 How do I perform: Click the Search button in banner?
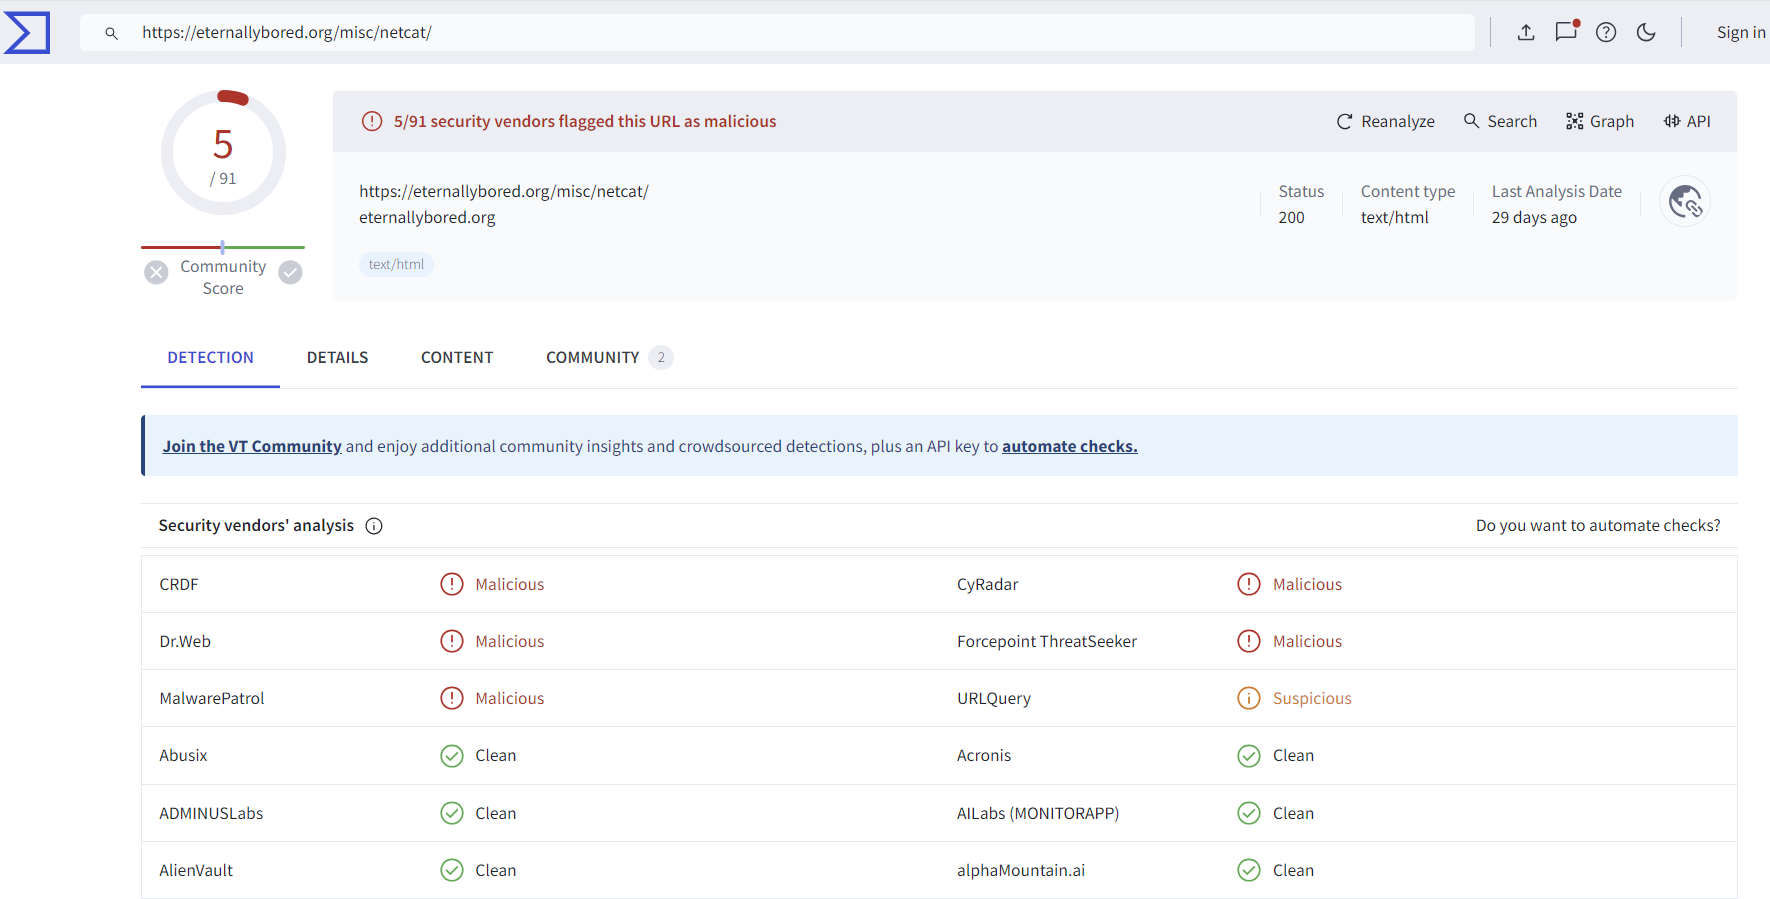pos(1500,121)
